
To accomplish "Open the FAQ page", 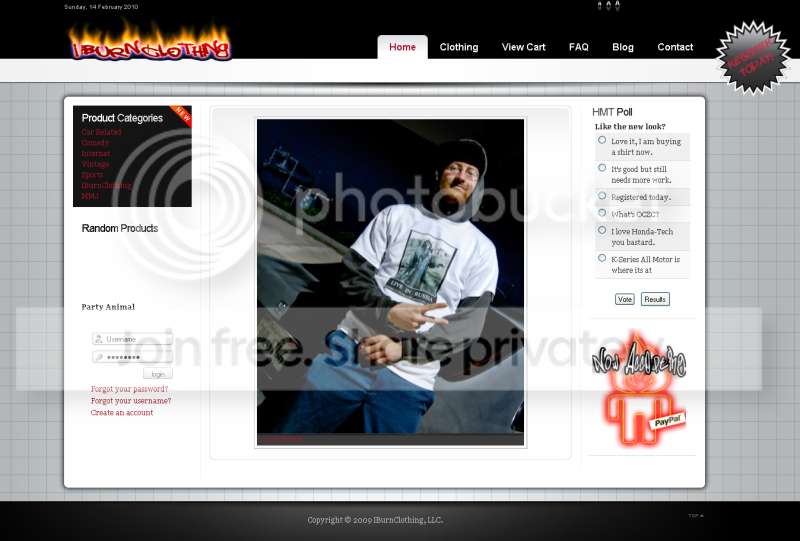I will click(x=579, y=47).
